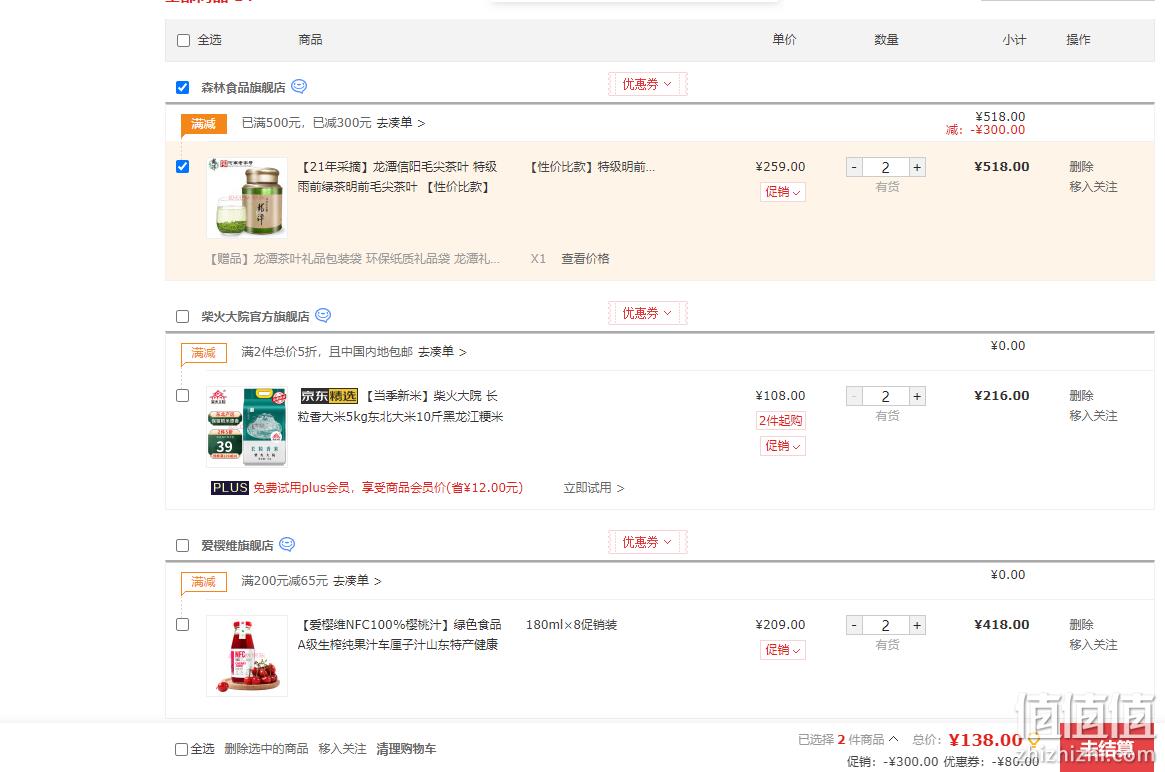This screenshot has height=772, width=1165.
Task: Open the 爱樱维旗舰店 store page
Action: coord(237,545)
